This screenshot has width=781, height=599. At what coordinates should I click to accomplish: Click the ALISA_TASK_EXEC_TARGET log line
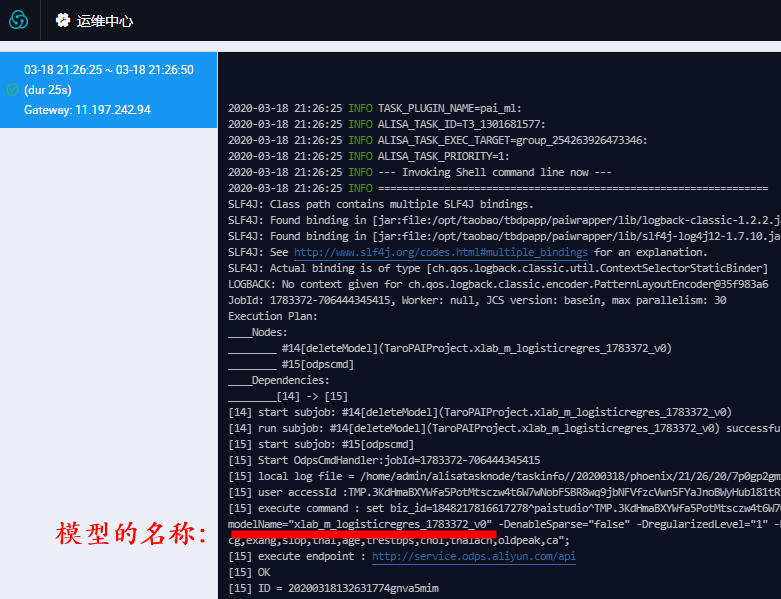click(437, 140)
